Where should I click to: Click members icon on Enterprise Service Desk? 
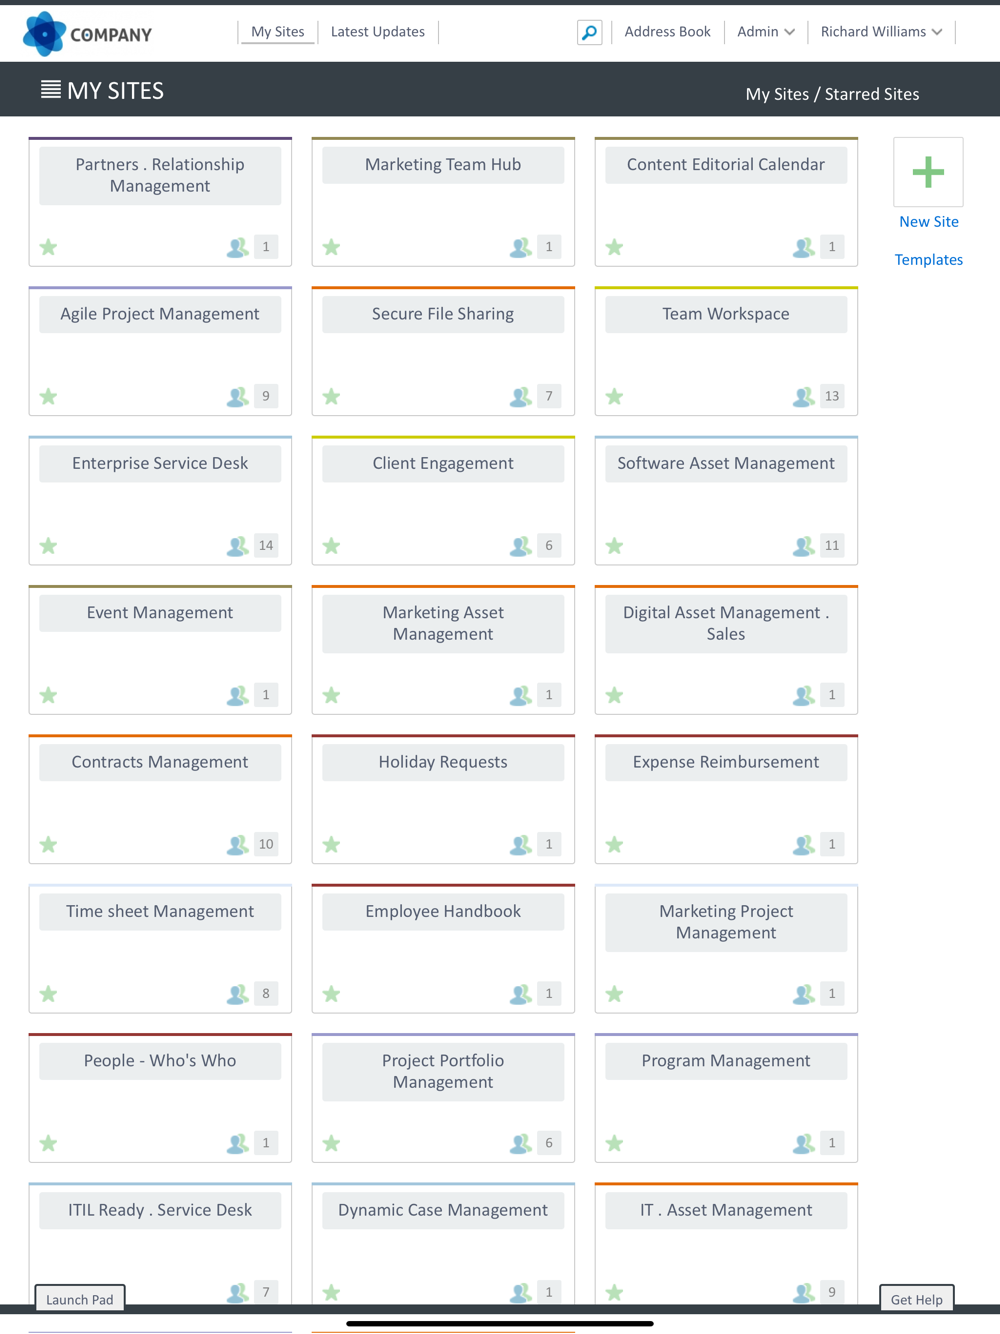pos(237,546)
